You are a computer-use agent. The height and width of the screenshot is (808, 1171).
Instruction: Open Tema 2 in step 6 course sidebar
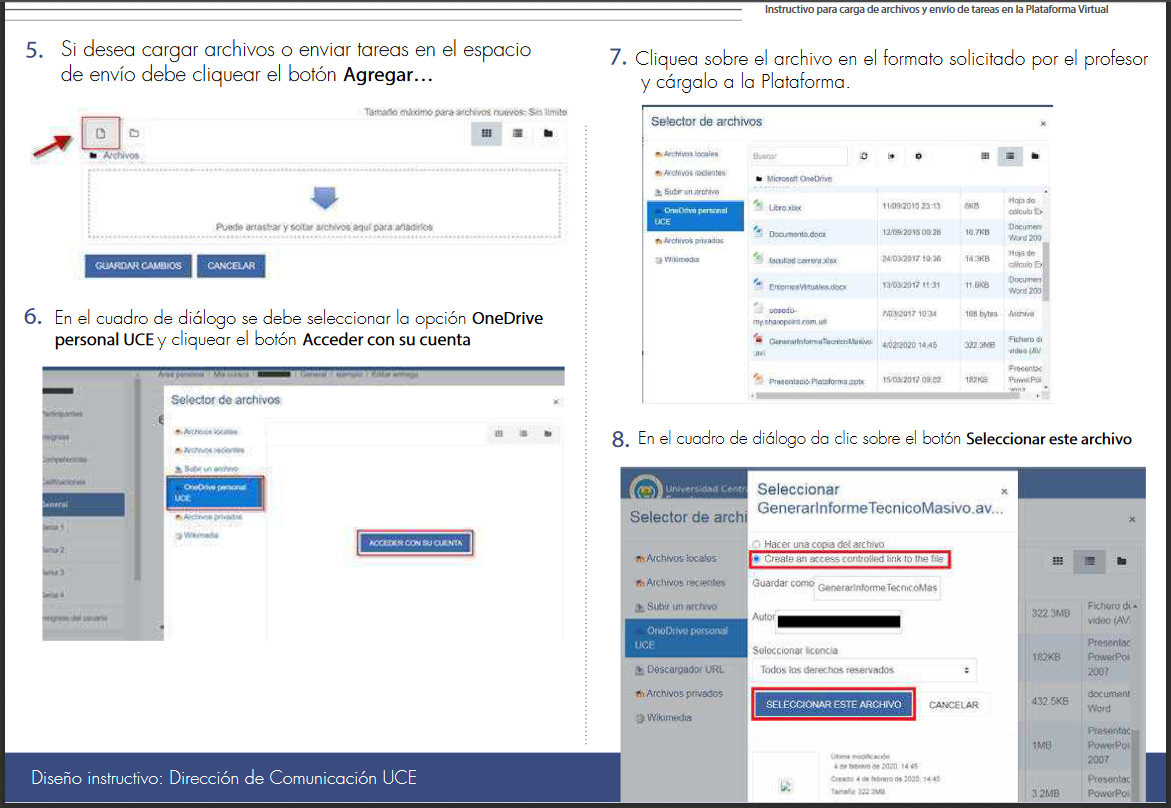point(53,550)
